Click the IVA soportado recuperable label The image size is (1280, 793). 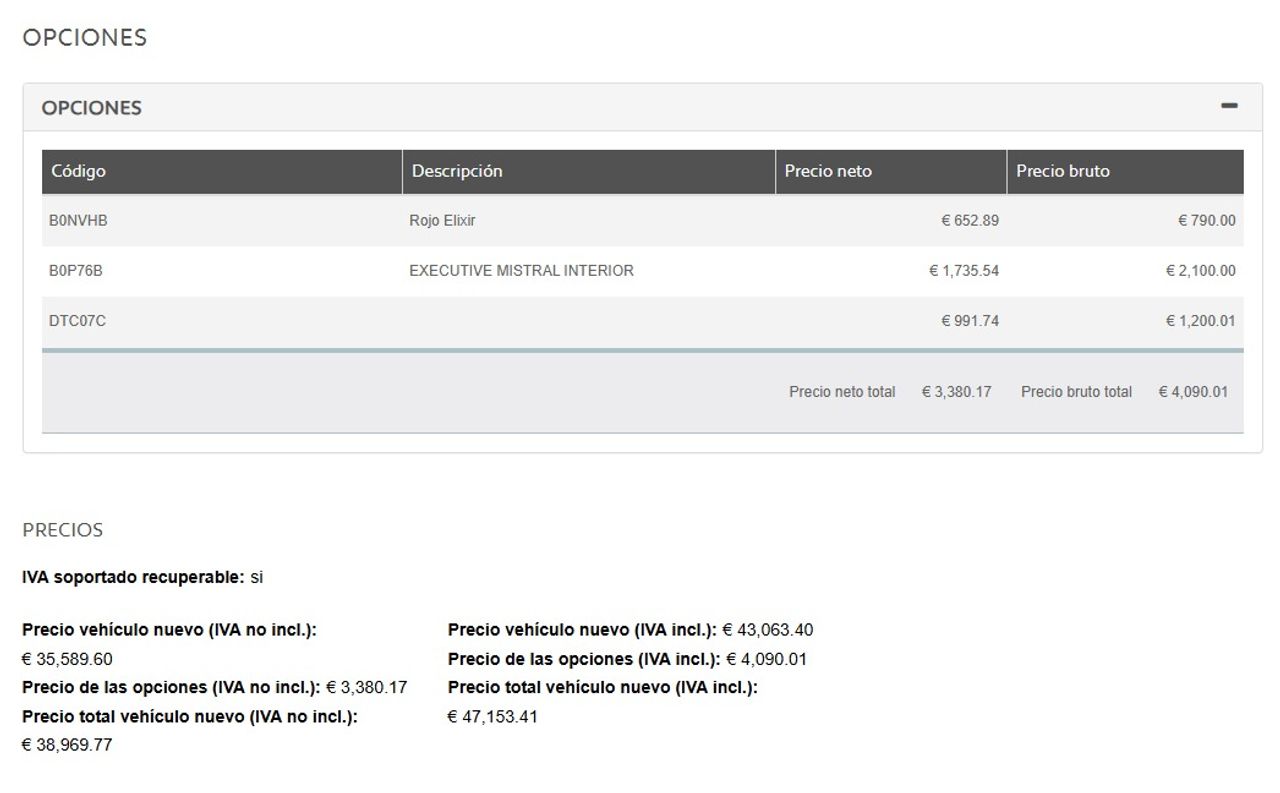click(x=133, y=577)
